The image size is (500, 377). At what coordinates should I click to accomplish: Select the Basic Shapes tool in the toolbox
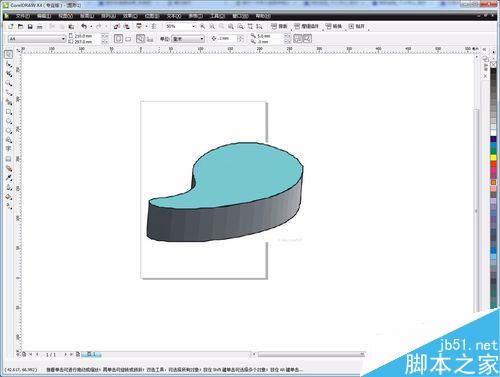pos(9,140)
